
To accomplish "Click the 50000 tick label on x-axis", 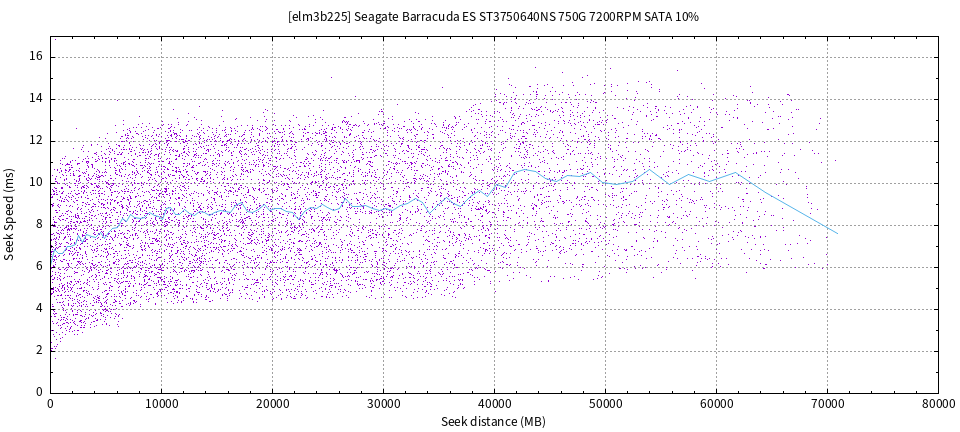I will tap(605, 404).
